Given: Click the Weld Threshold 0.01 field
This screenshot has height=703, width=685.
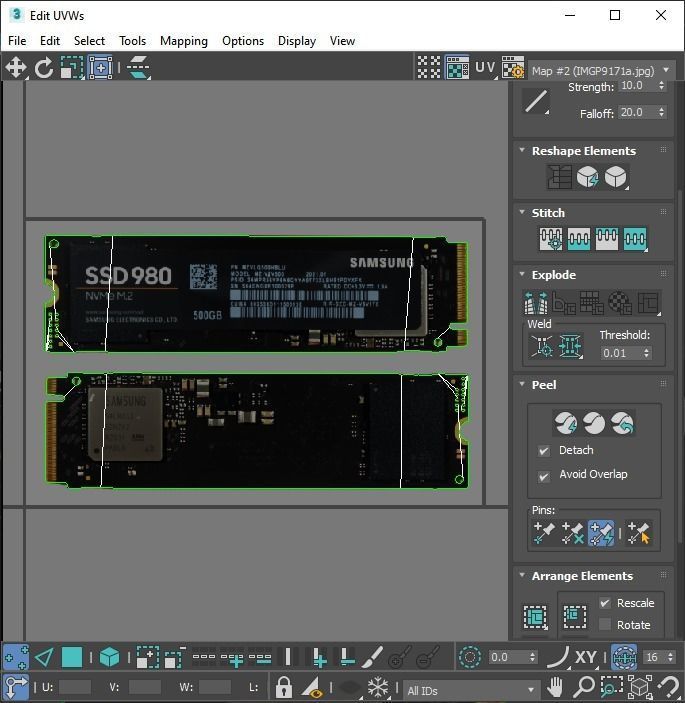Looking at the screenshot, I should point(621,353).
